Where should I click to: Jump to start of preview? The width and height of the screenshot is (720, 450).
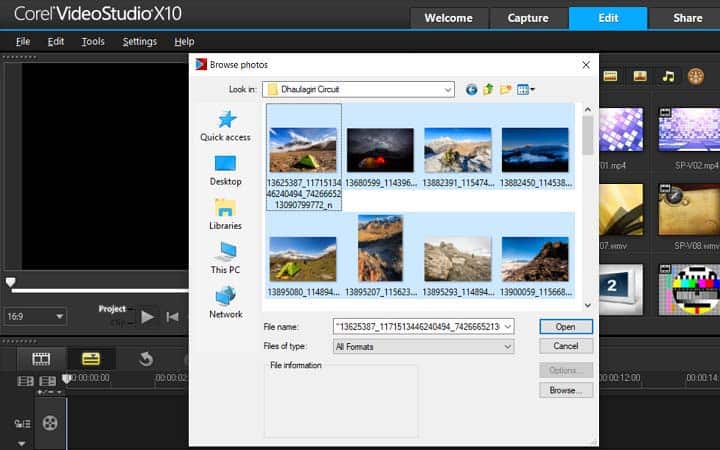click(173, 317)
